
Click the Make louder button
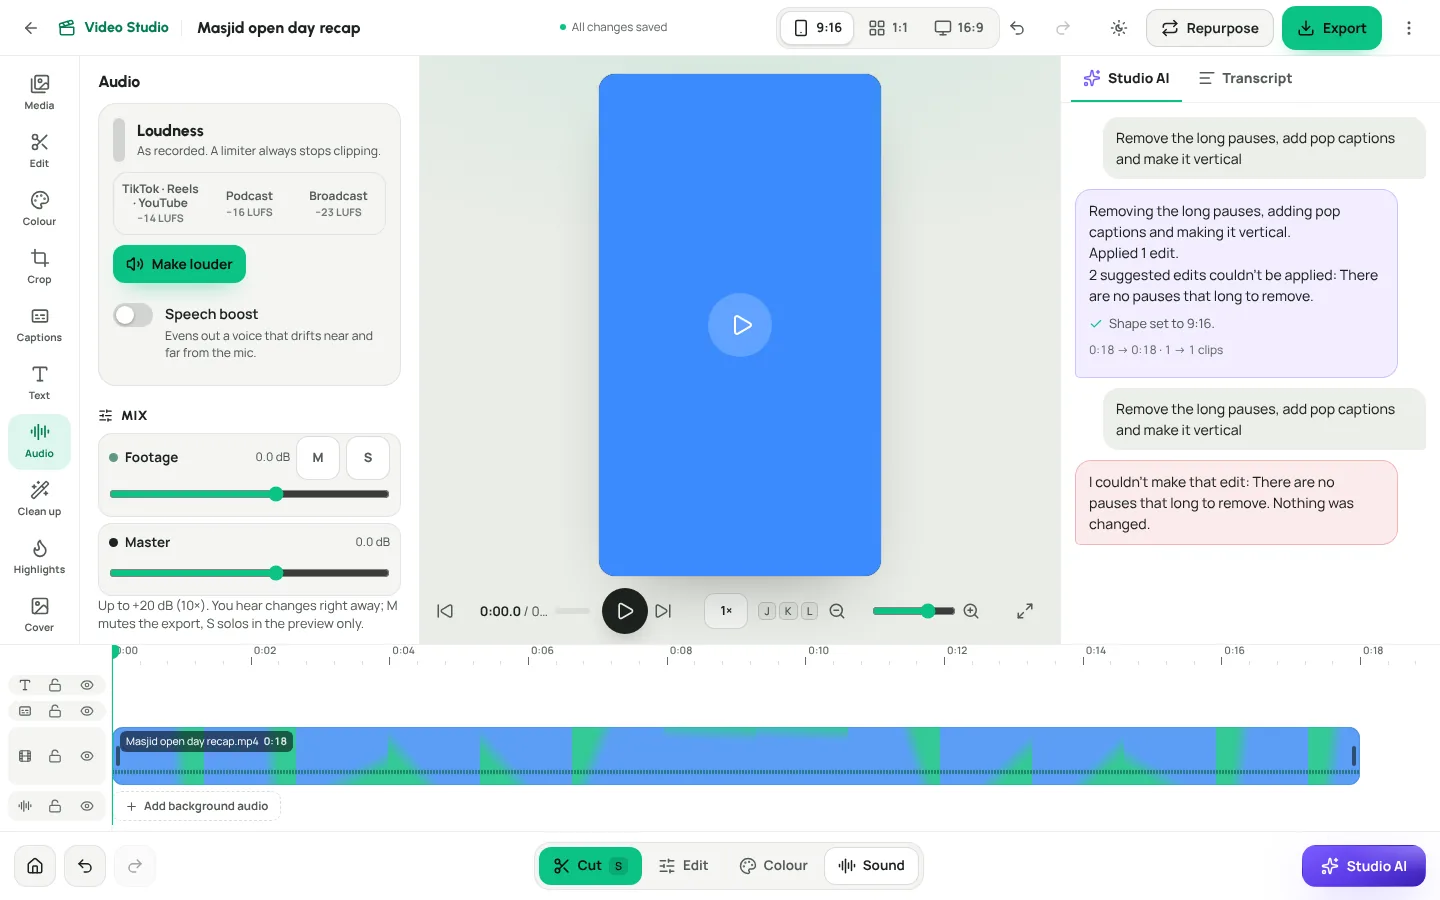[179, 264]
